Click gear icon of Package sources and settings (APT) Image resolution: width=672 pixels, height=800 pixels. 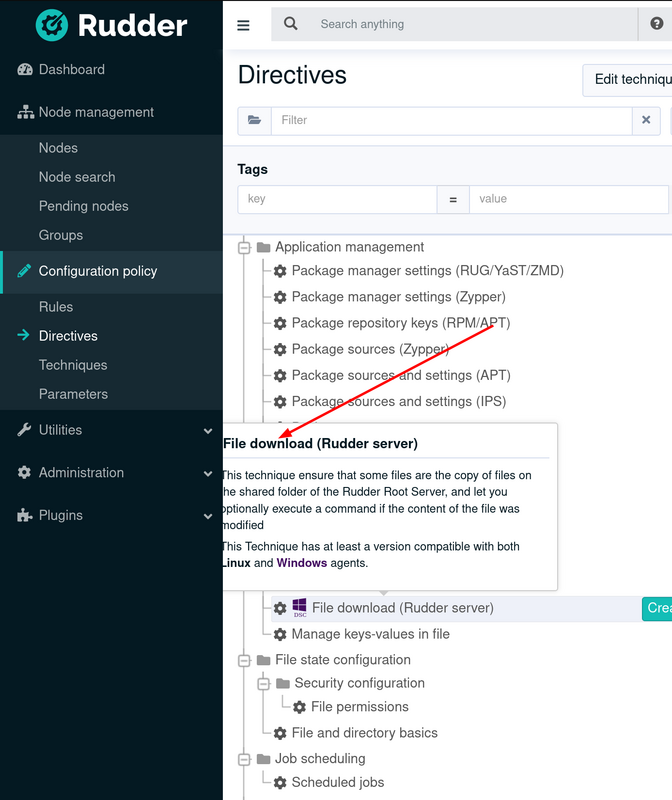[280, 376]
